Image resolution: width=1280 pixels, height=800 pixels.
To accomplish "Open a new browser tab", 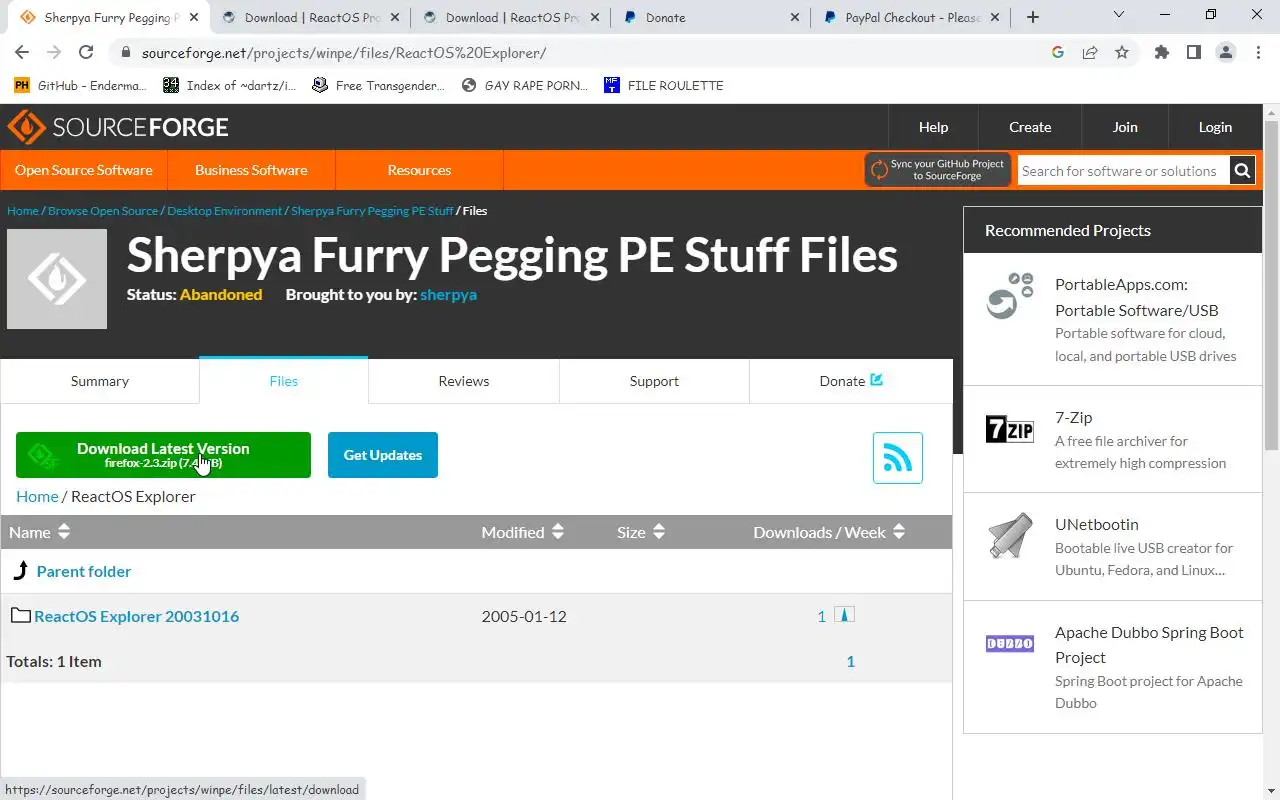I will pos(1033,17).
